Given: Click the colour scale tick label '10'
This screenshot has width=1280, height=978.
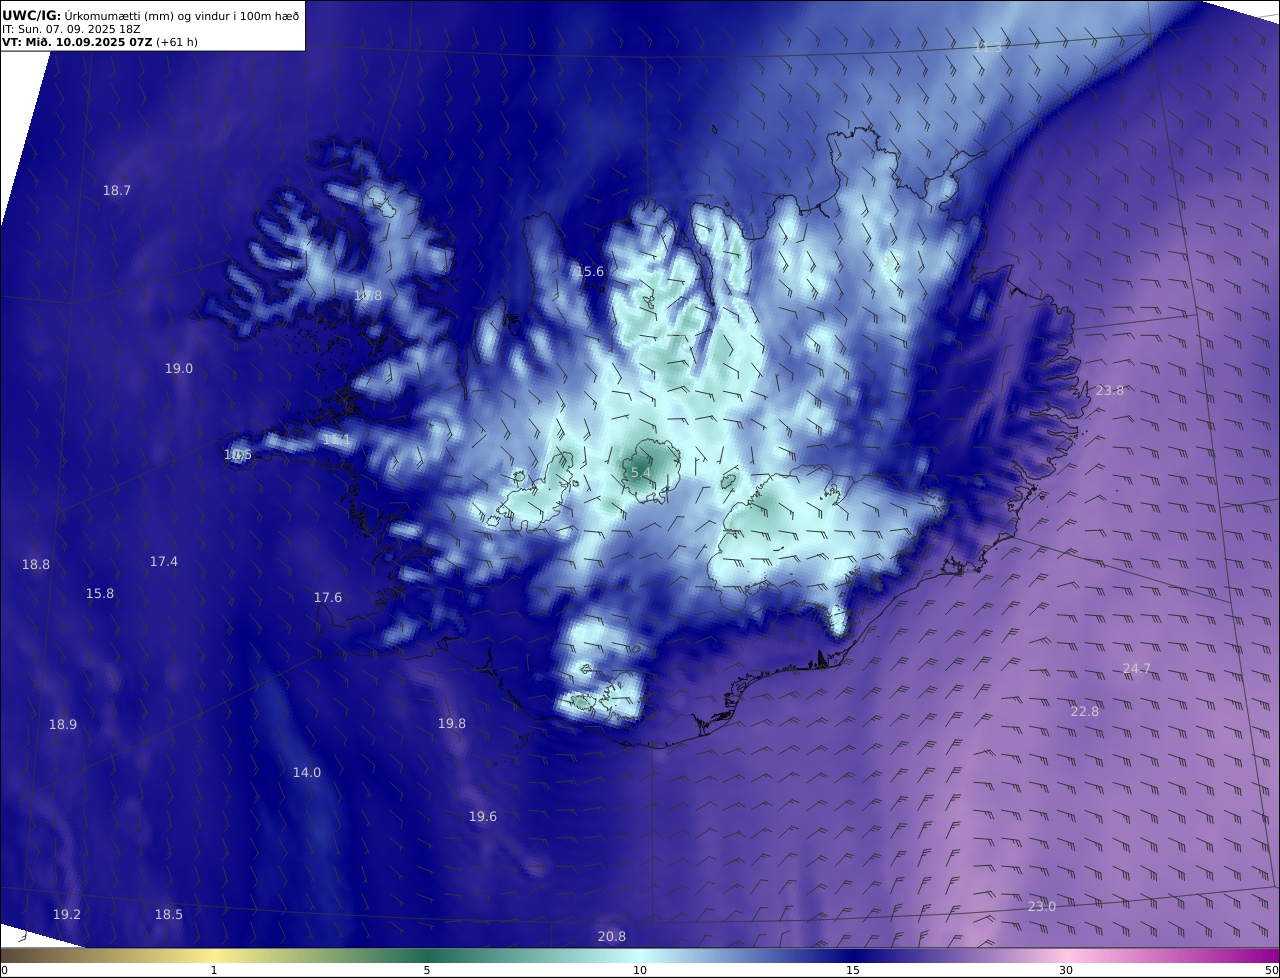Looking at the screenshot, I should coord(640,970).
